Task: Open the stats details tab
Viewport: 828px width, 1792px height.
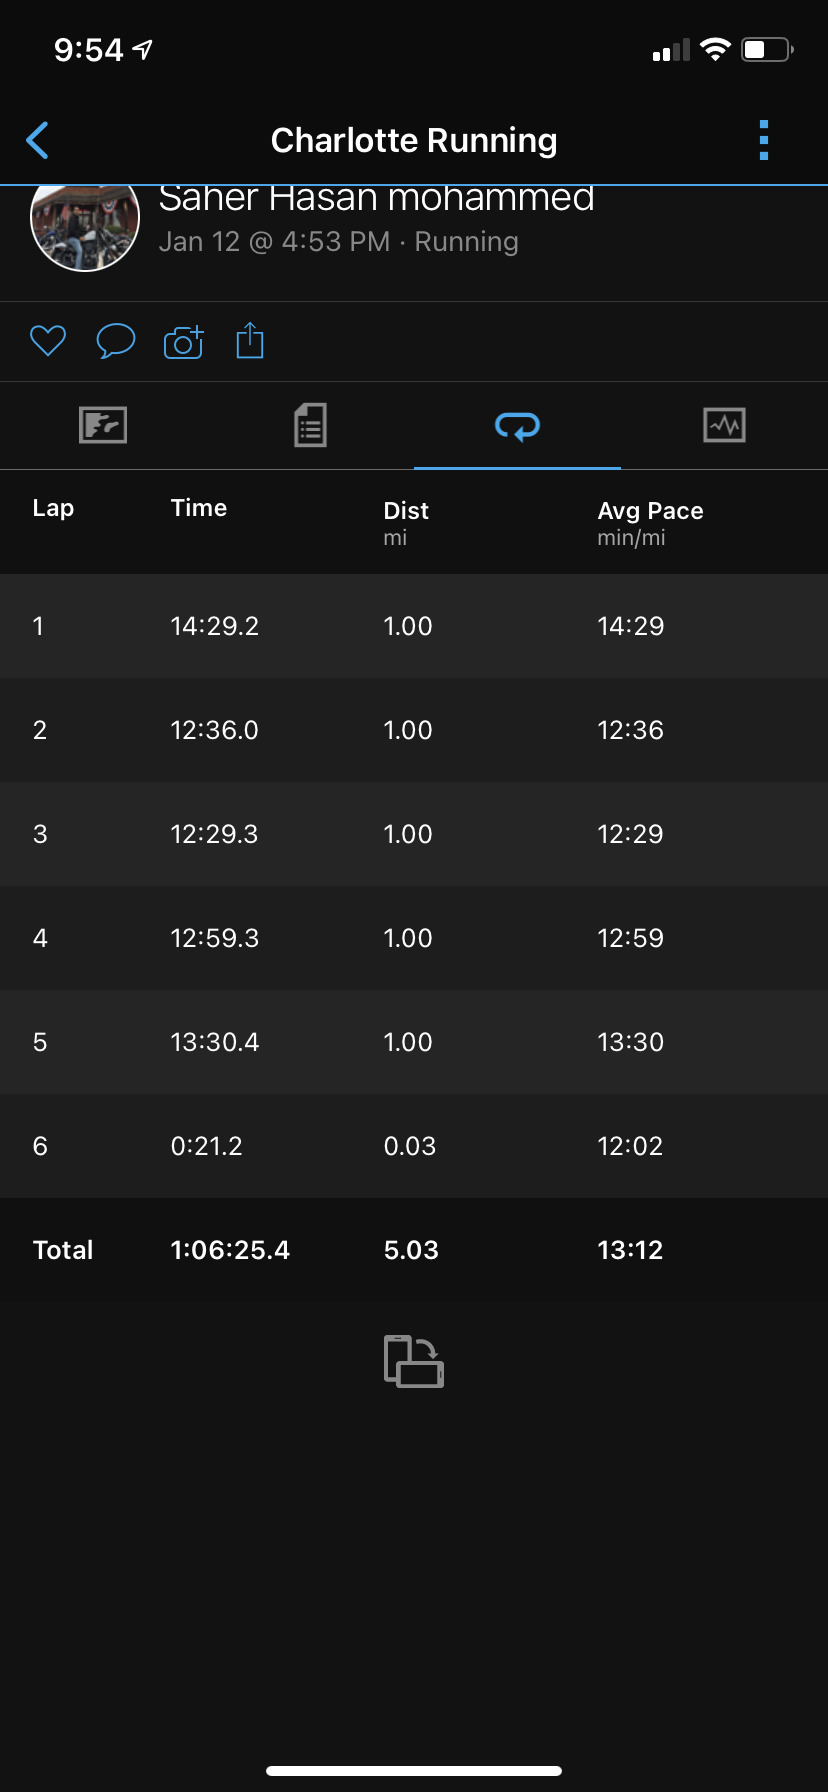Action: [x=311, y=425]
